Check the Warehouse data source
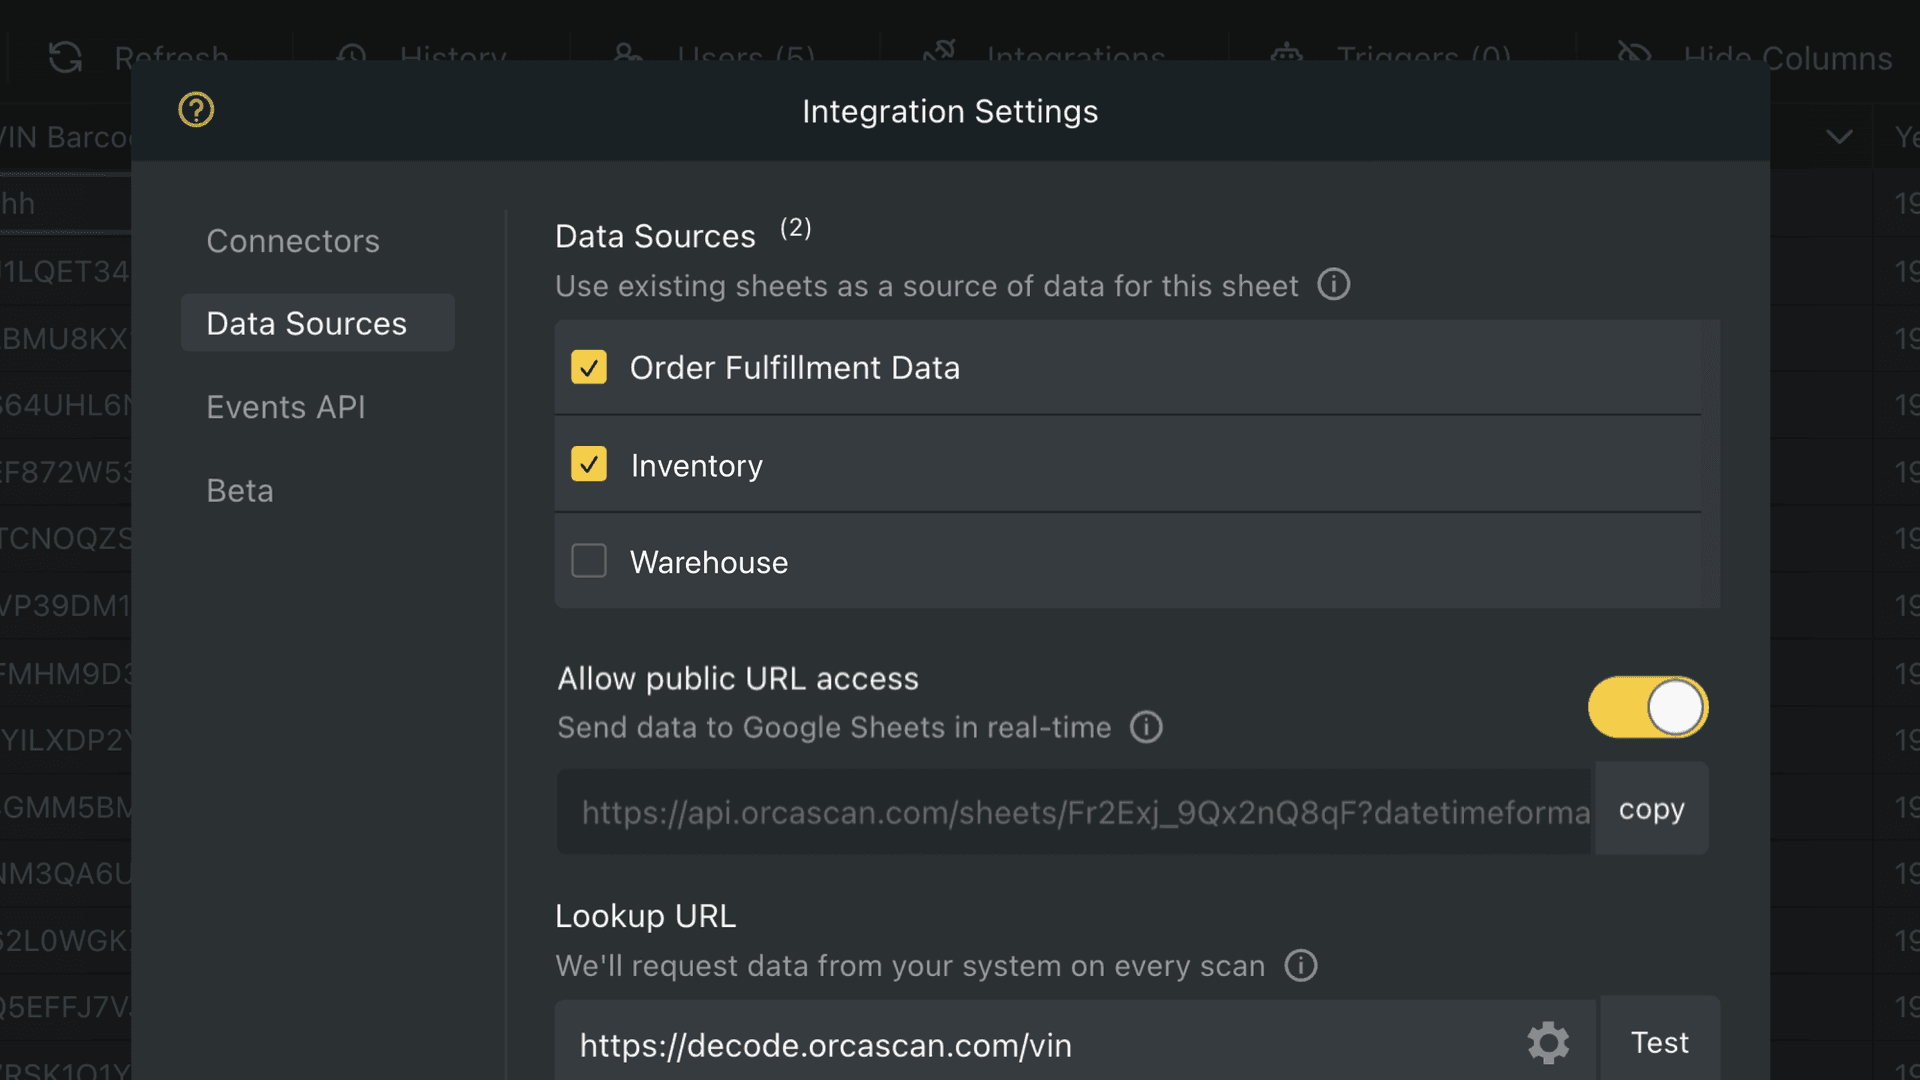Viewport: 1920px width, 1080px height. pyautogui.click(x=589, y=561)
